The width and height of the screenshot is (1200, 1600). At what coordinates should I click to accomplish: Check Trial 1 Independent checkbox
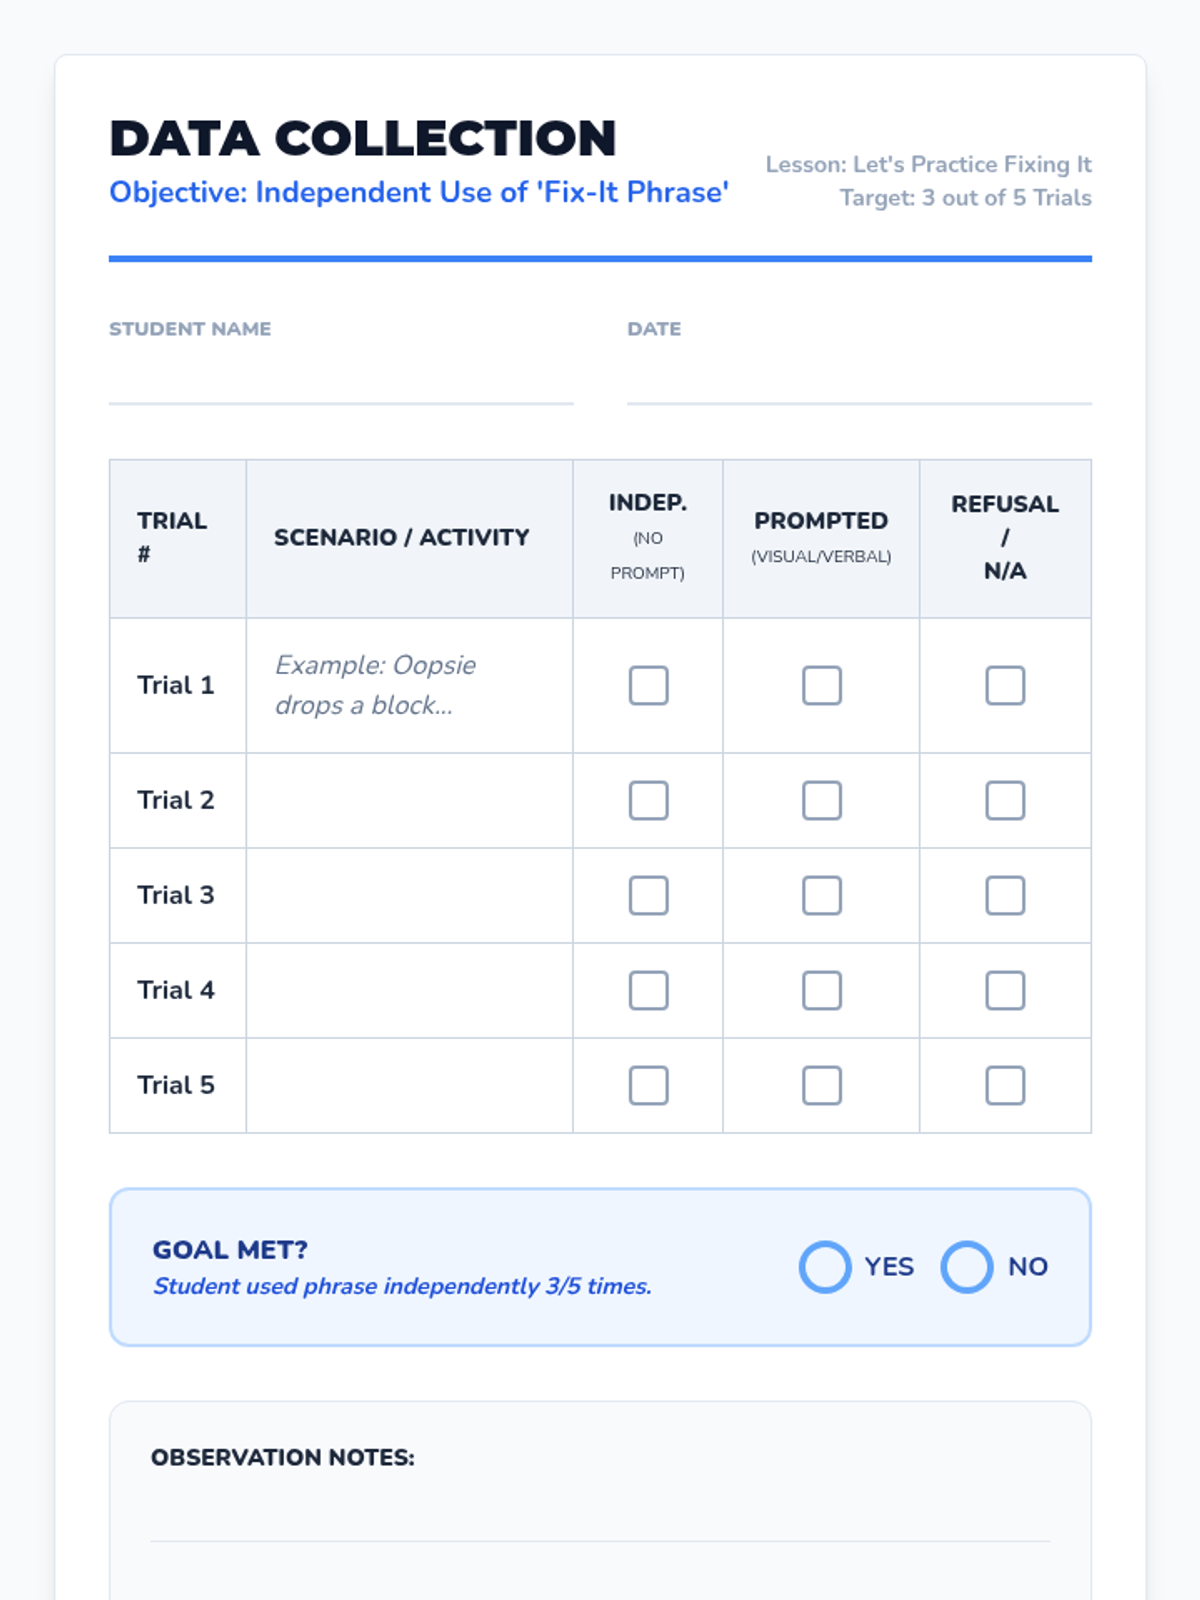[648, 686]
